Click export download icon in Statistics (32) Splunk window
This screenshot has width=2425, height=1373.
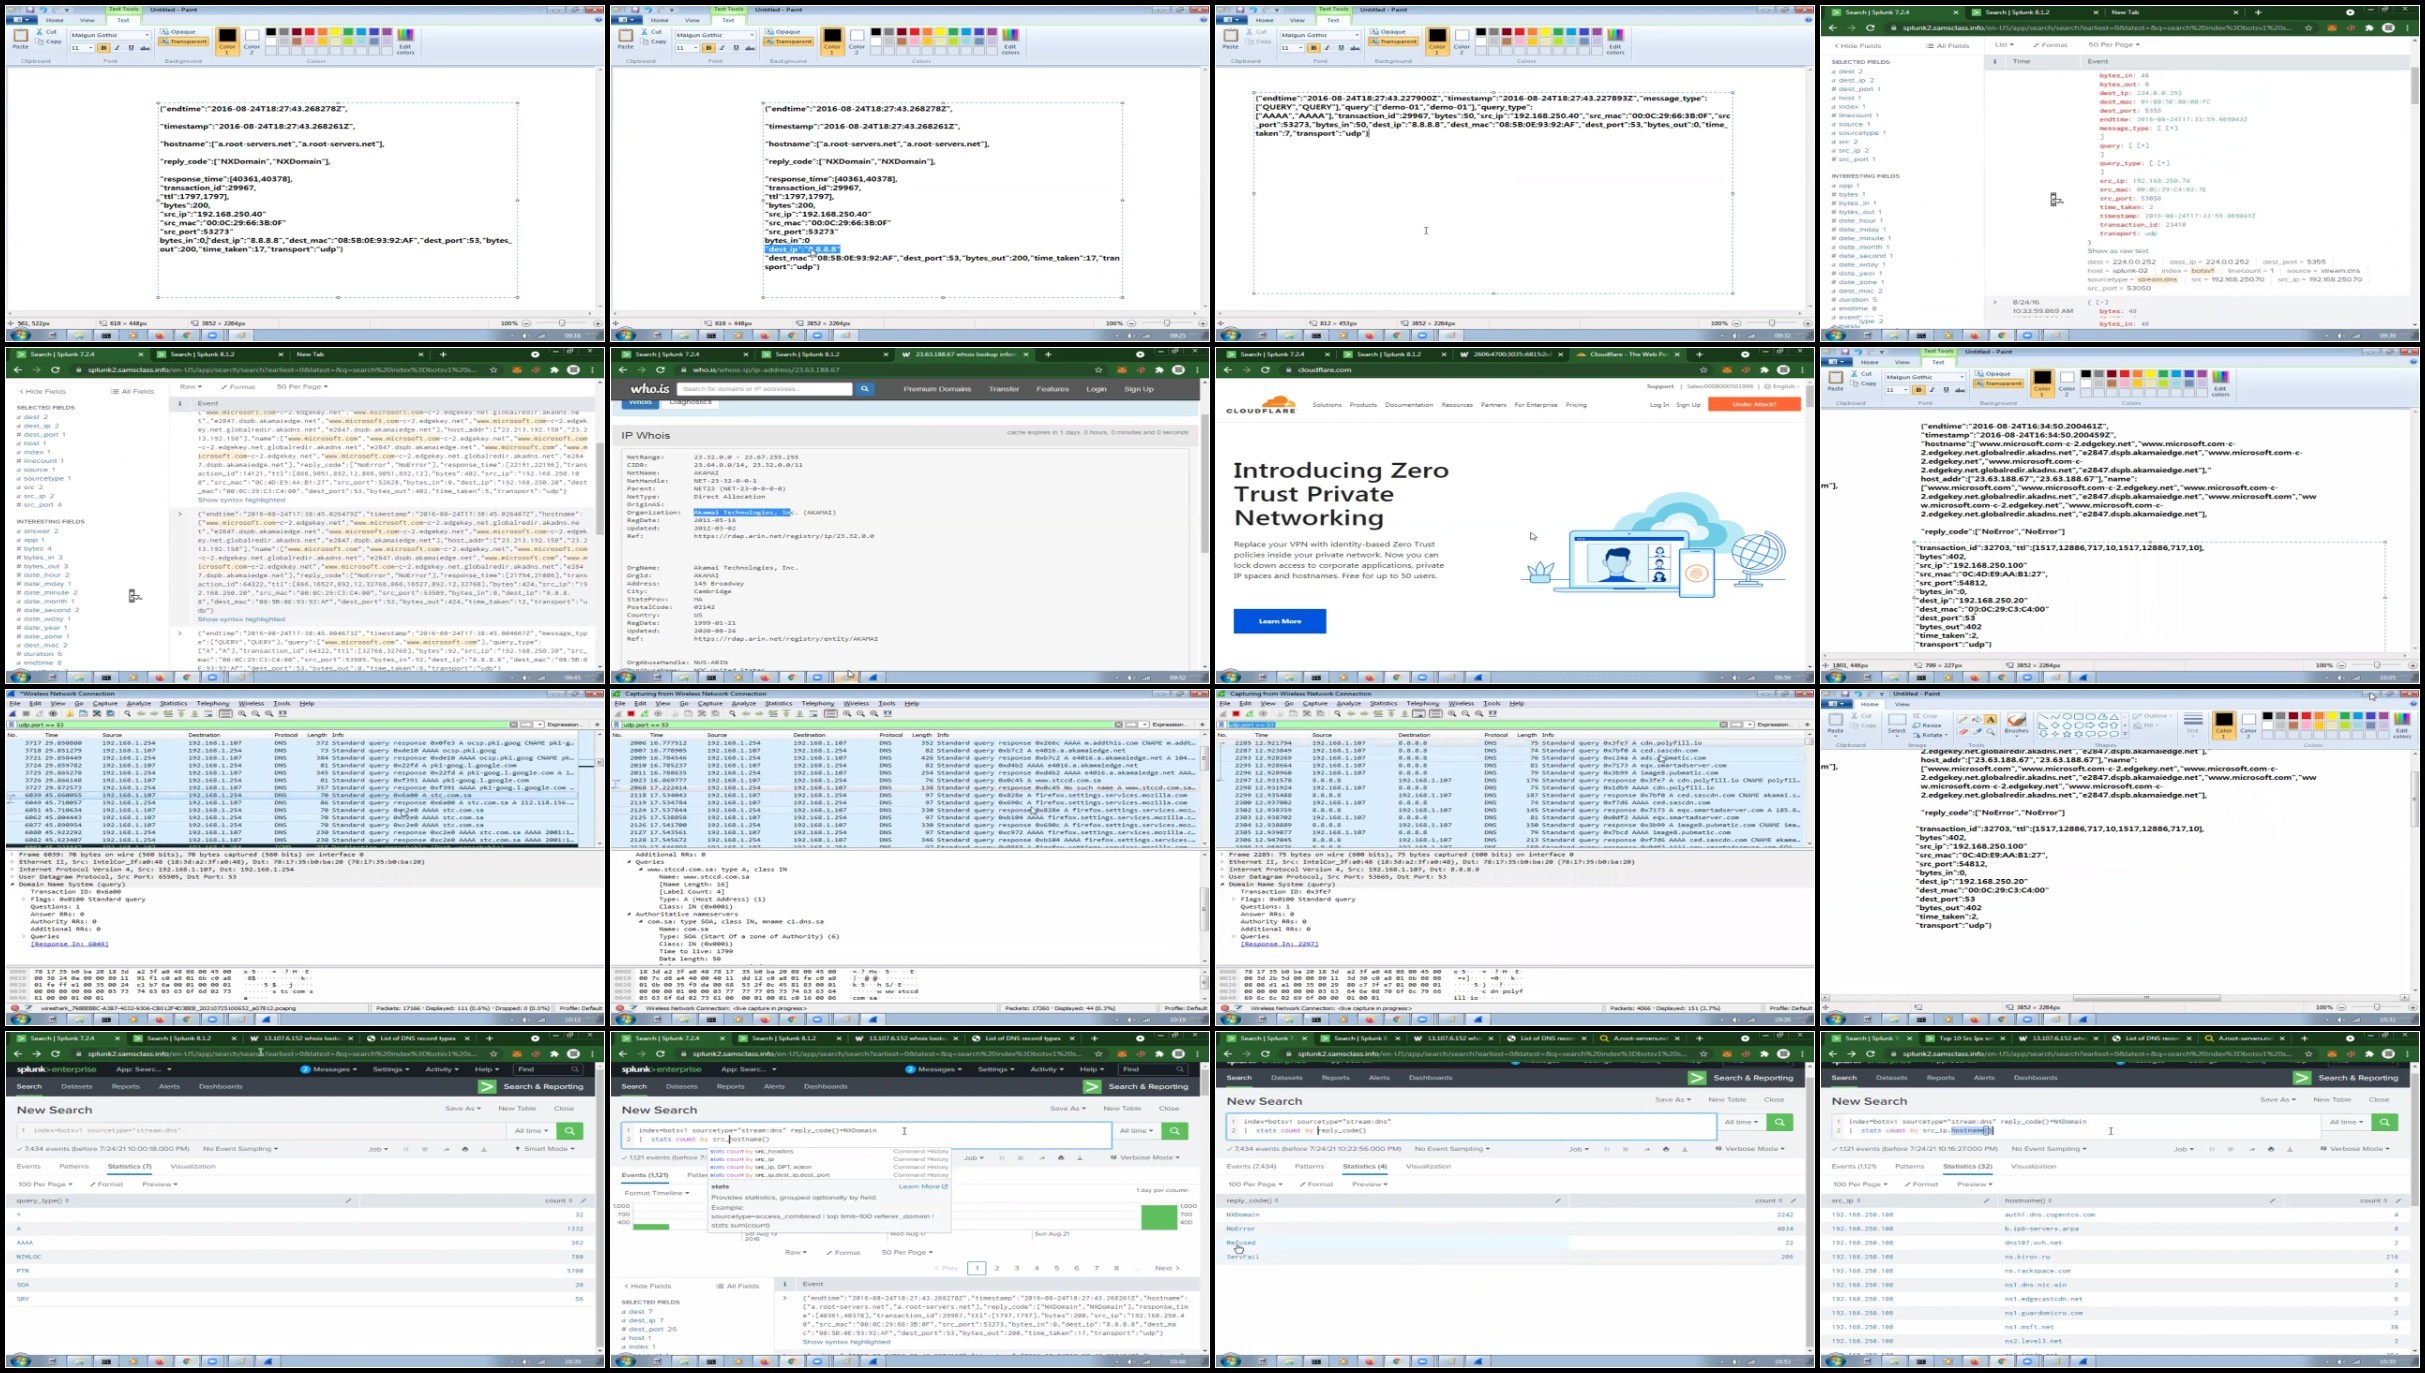[x=2290, y=1149]
